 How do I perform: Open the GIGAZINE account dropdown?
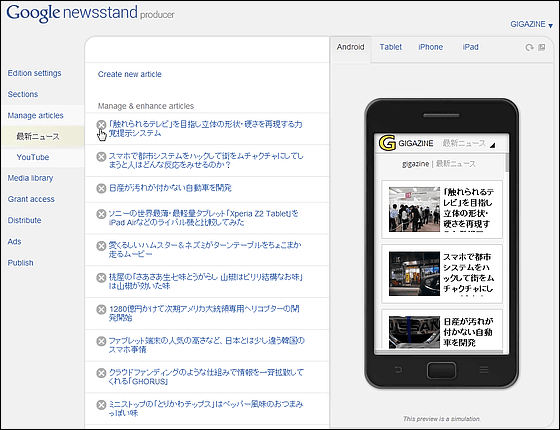click(531, 24)
